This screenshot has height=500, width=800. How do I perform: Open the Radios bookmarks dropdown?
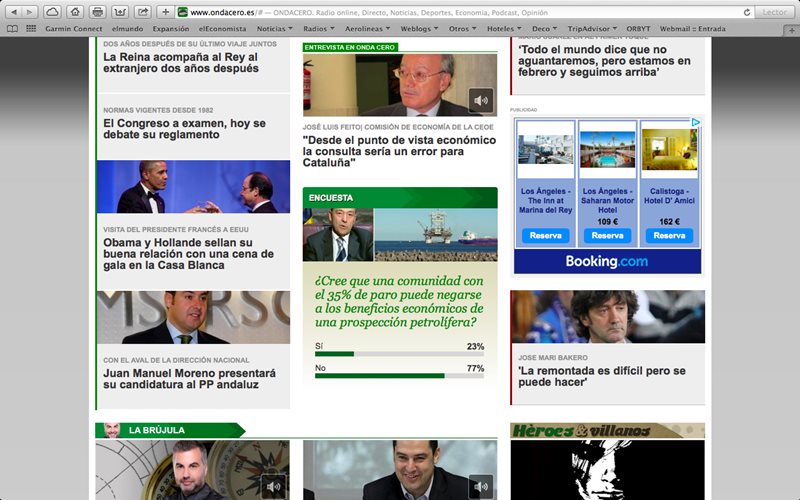point(320,28)
